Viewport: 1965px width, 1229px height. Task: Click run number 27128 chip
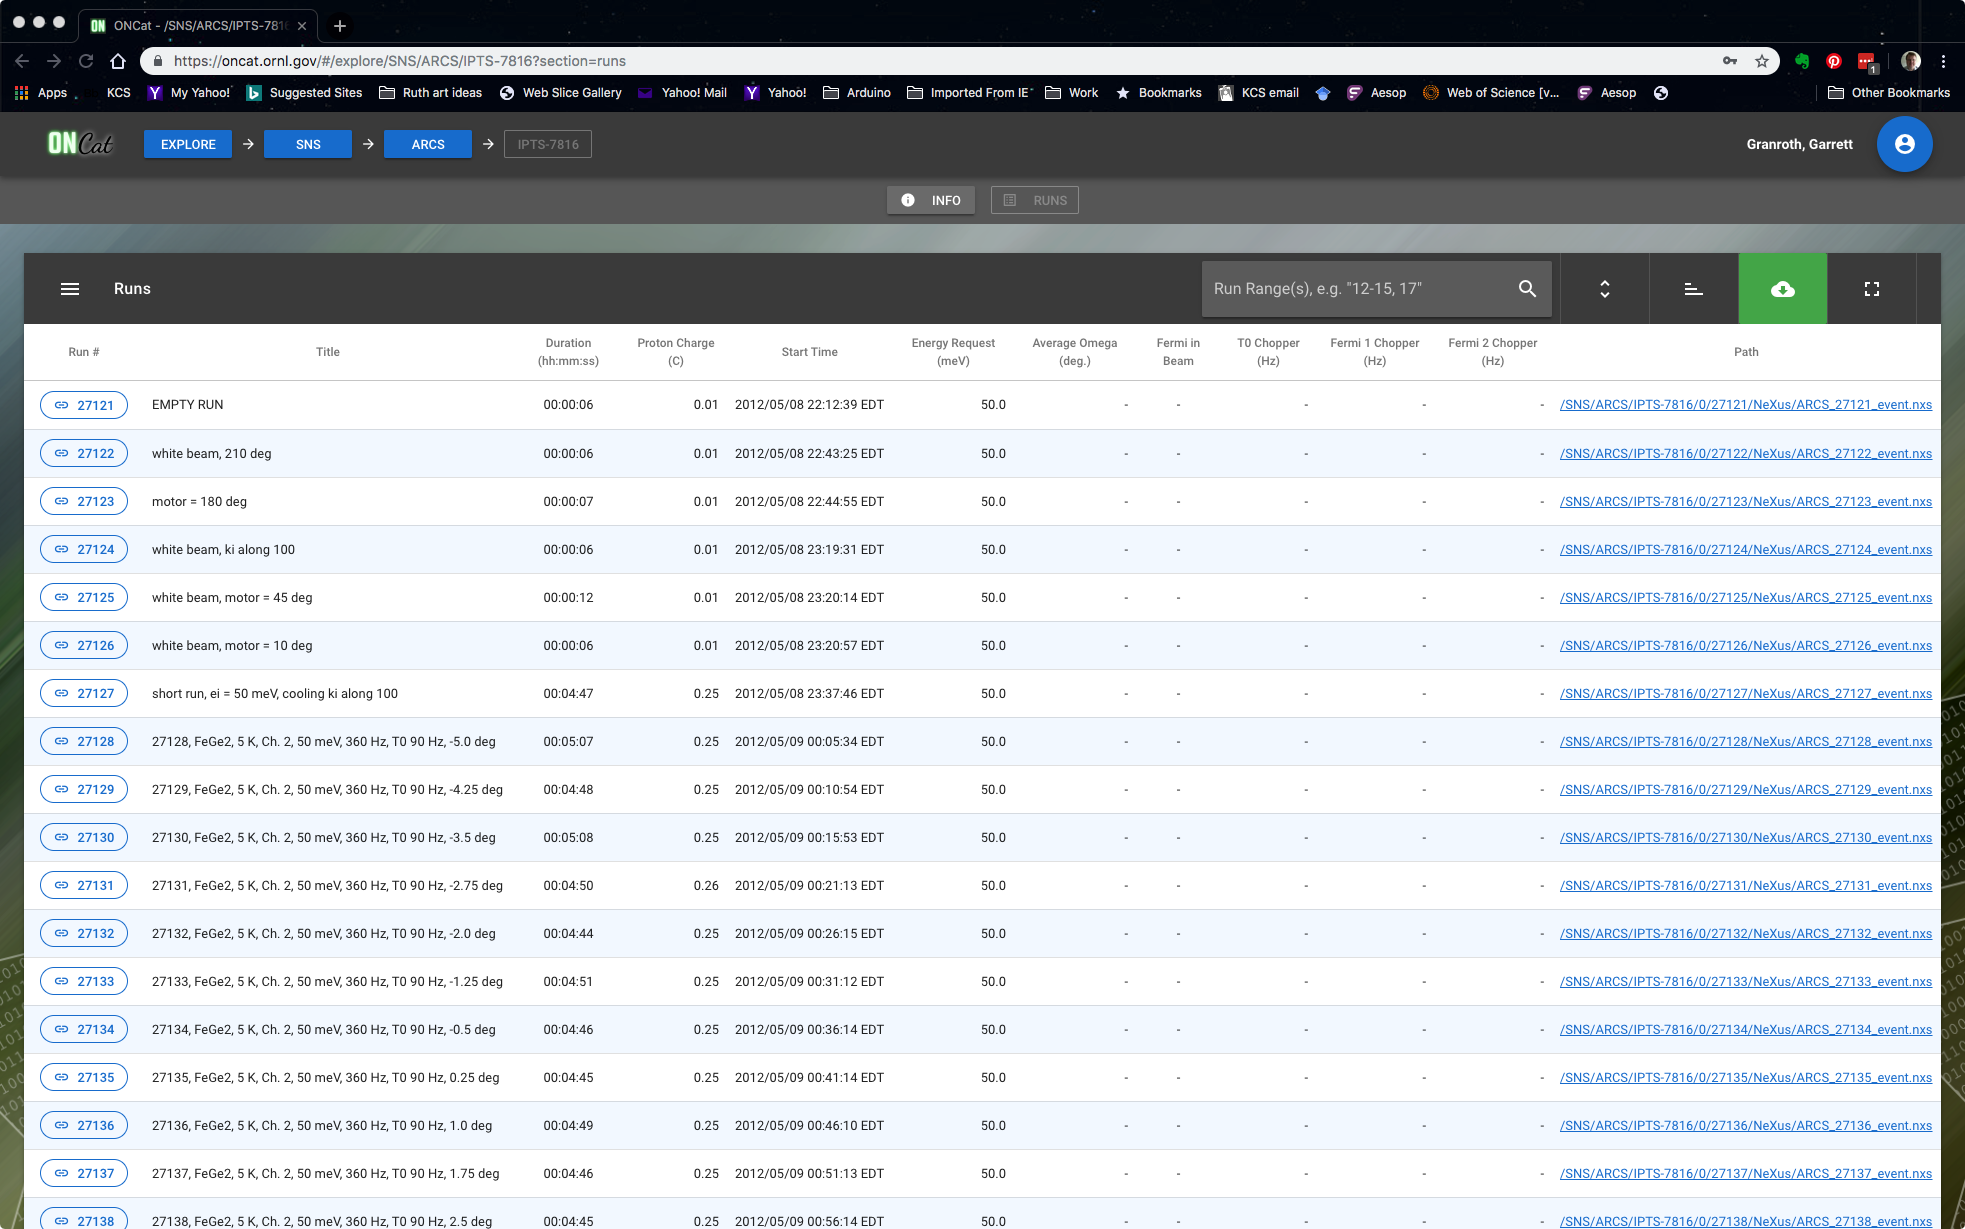(84, 742)
